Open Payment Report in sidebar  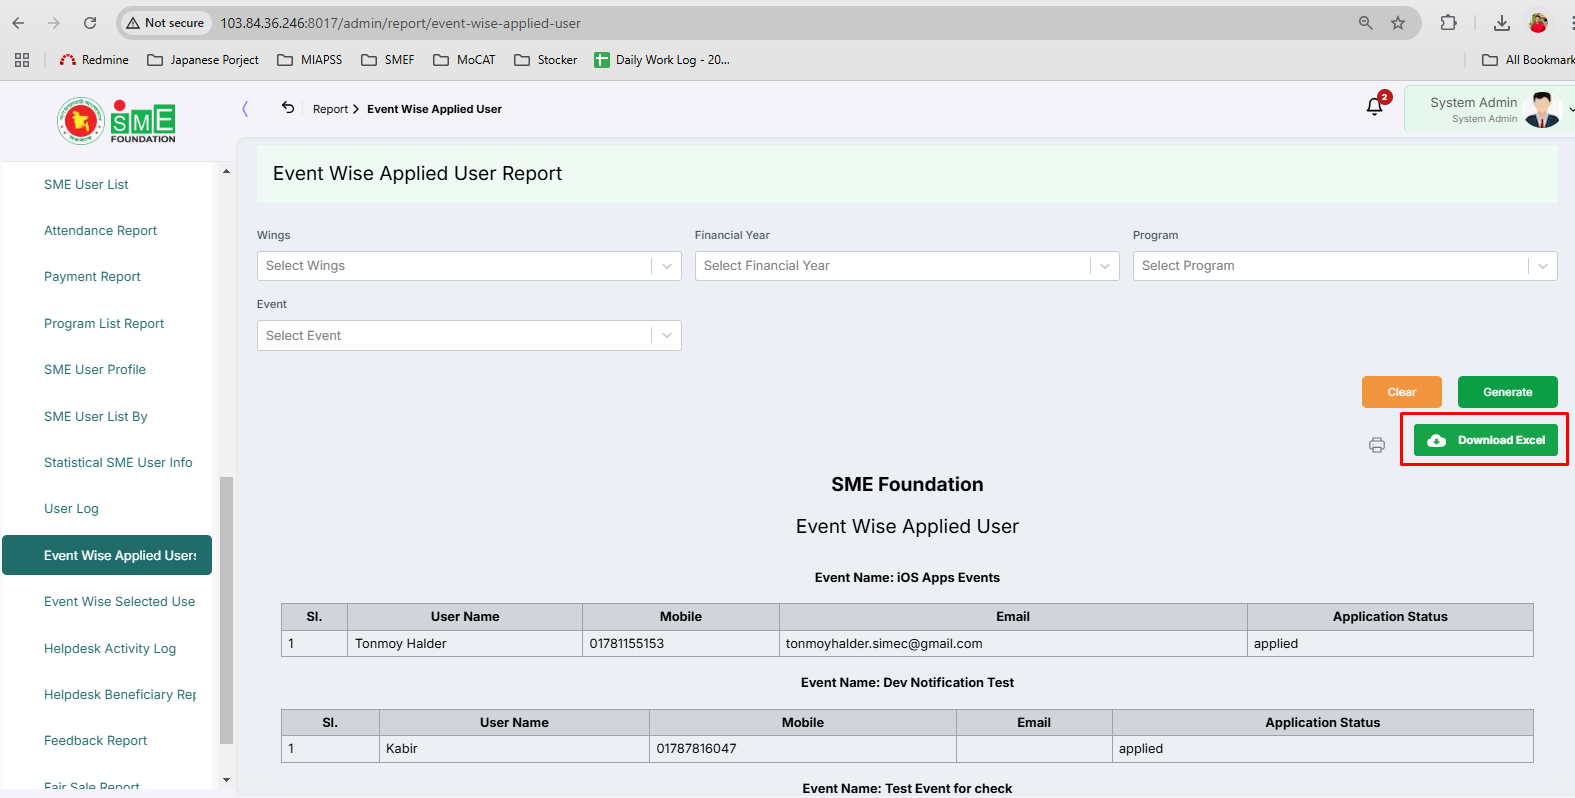pos(92,277)
